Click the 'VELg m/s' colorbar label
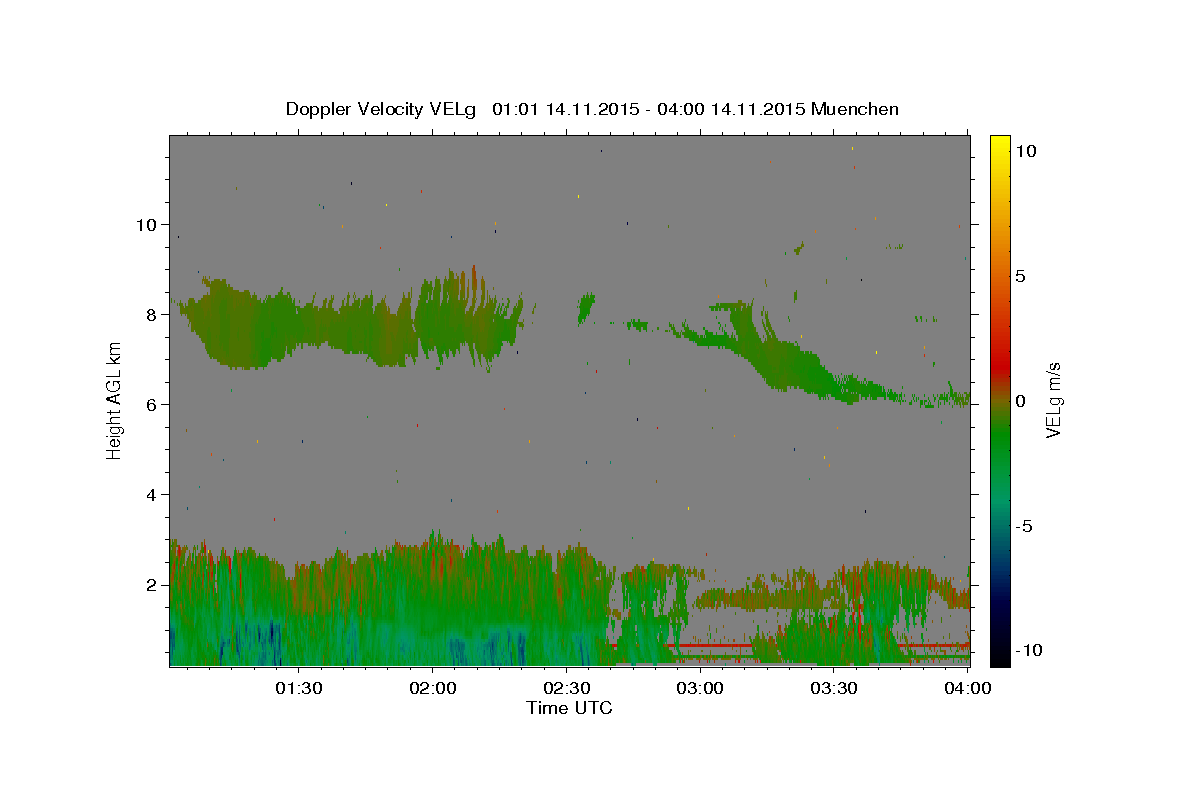 coord(1052,400)
